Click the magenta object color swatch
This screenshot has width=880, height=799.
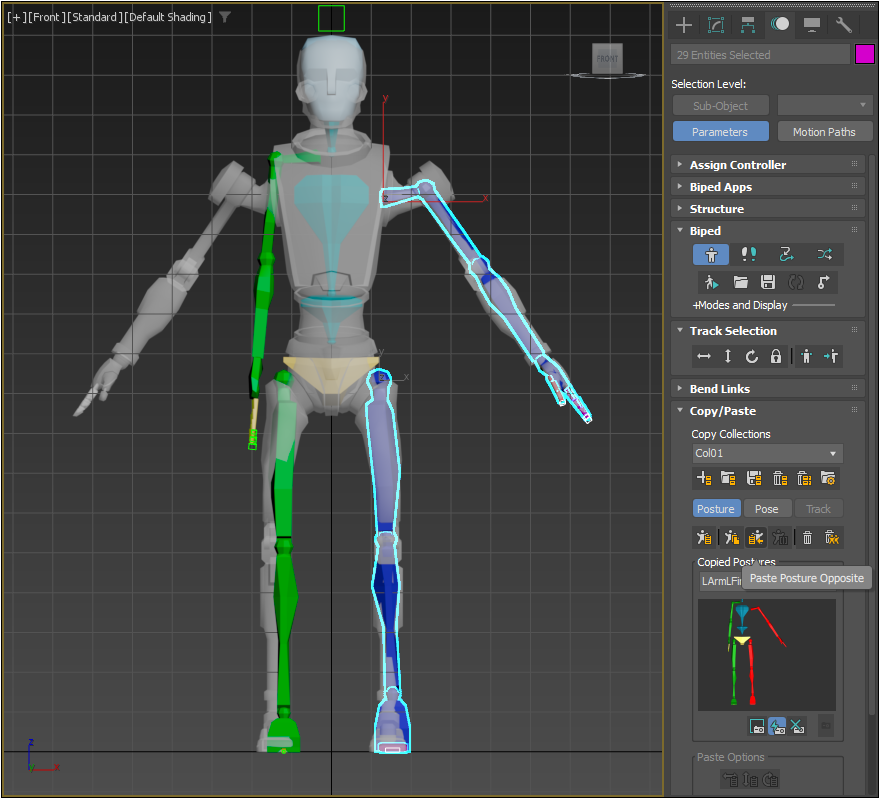pyautogui.click(x=865, y=55)
